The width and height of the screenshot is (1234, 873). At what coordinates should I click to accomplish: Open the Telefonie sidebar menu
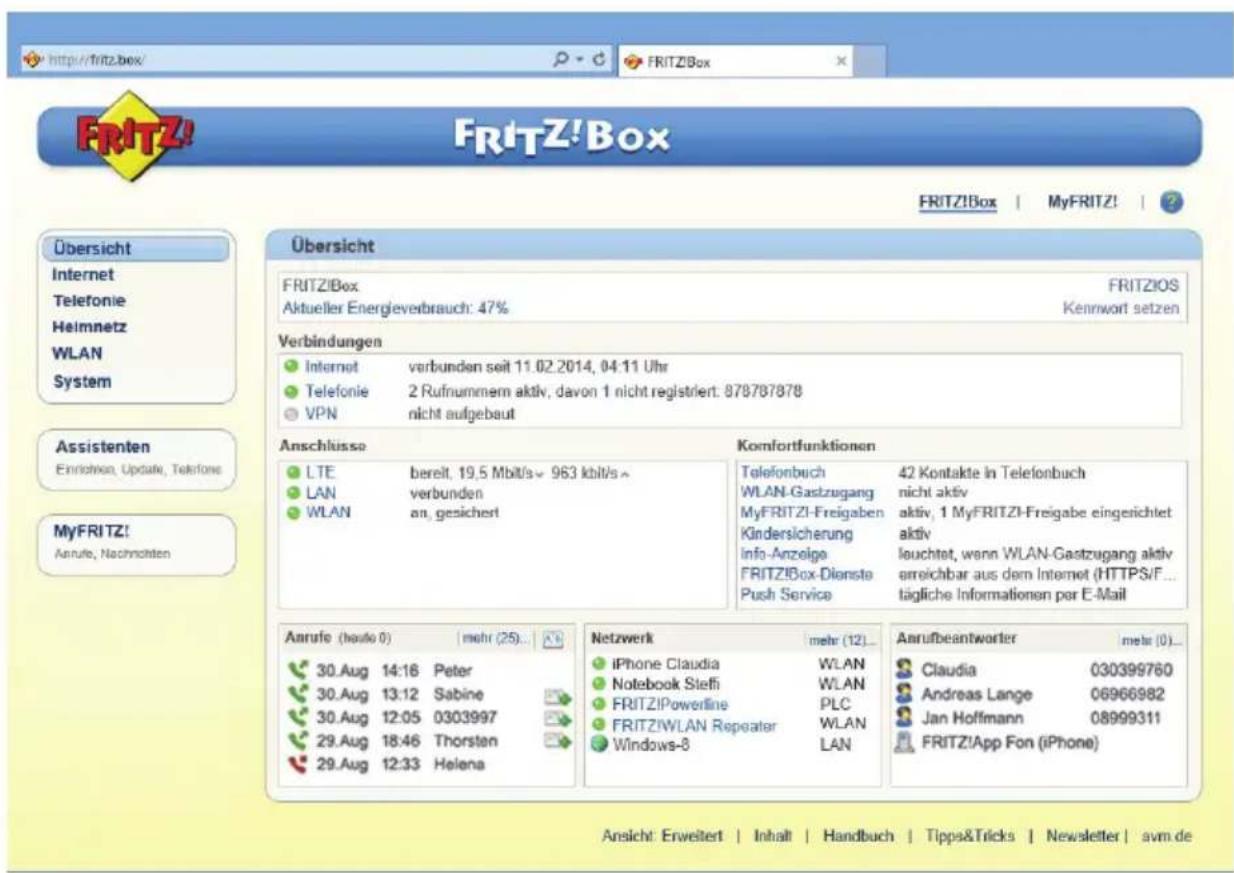(x=89, y=300)
